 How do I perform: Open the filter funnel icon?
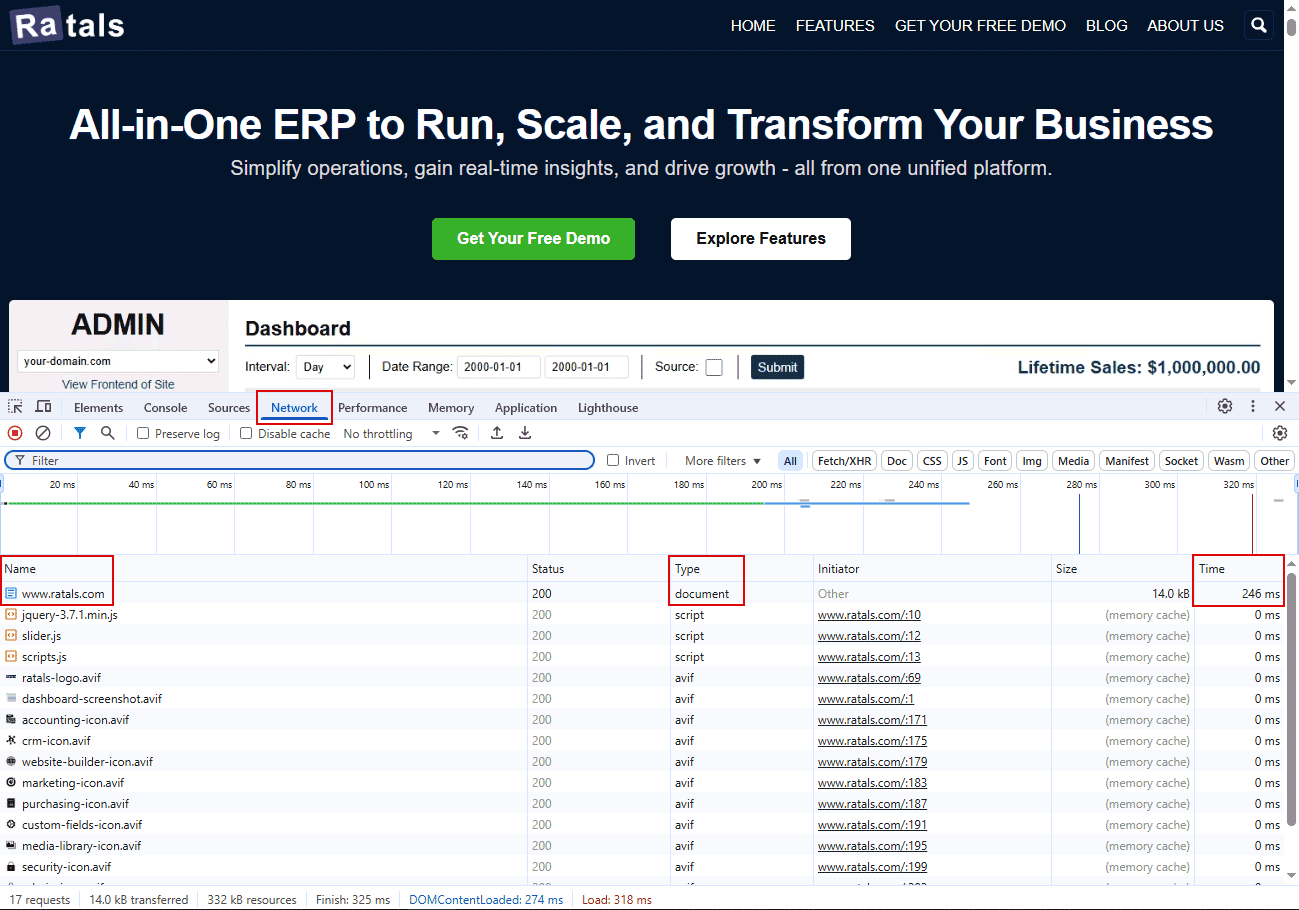[x=79, y=432]
